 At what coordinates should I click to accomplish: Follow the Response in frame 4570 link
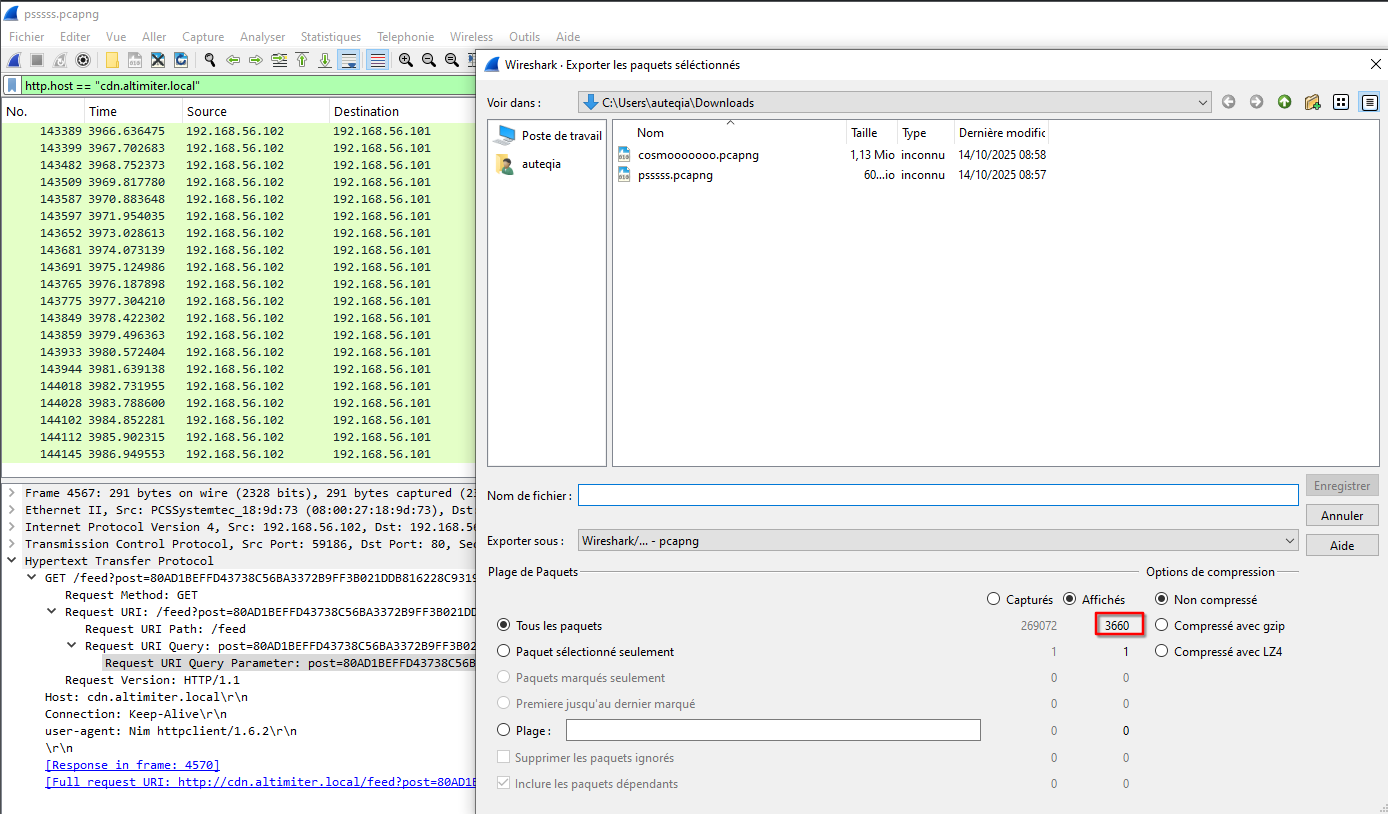tap(132, 765)
